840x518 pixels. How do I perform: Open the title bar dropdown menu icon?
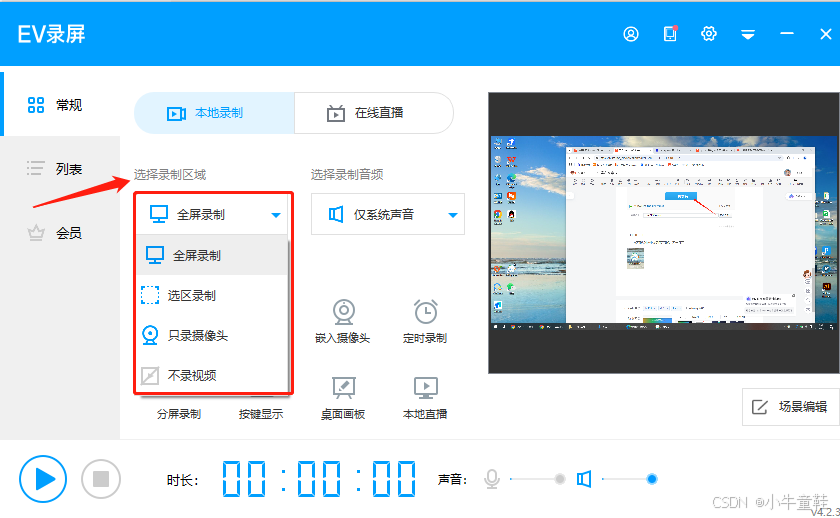pos(748,35)
